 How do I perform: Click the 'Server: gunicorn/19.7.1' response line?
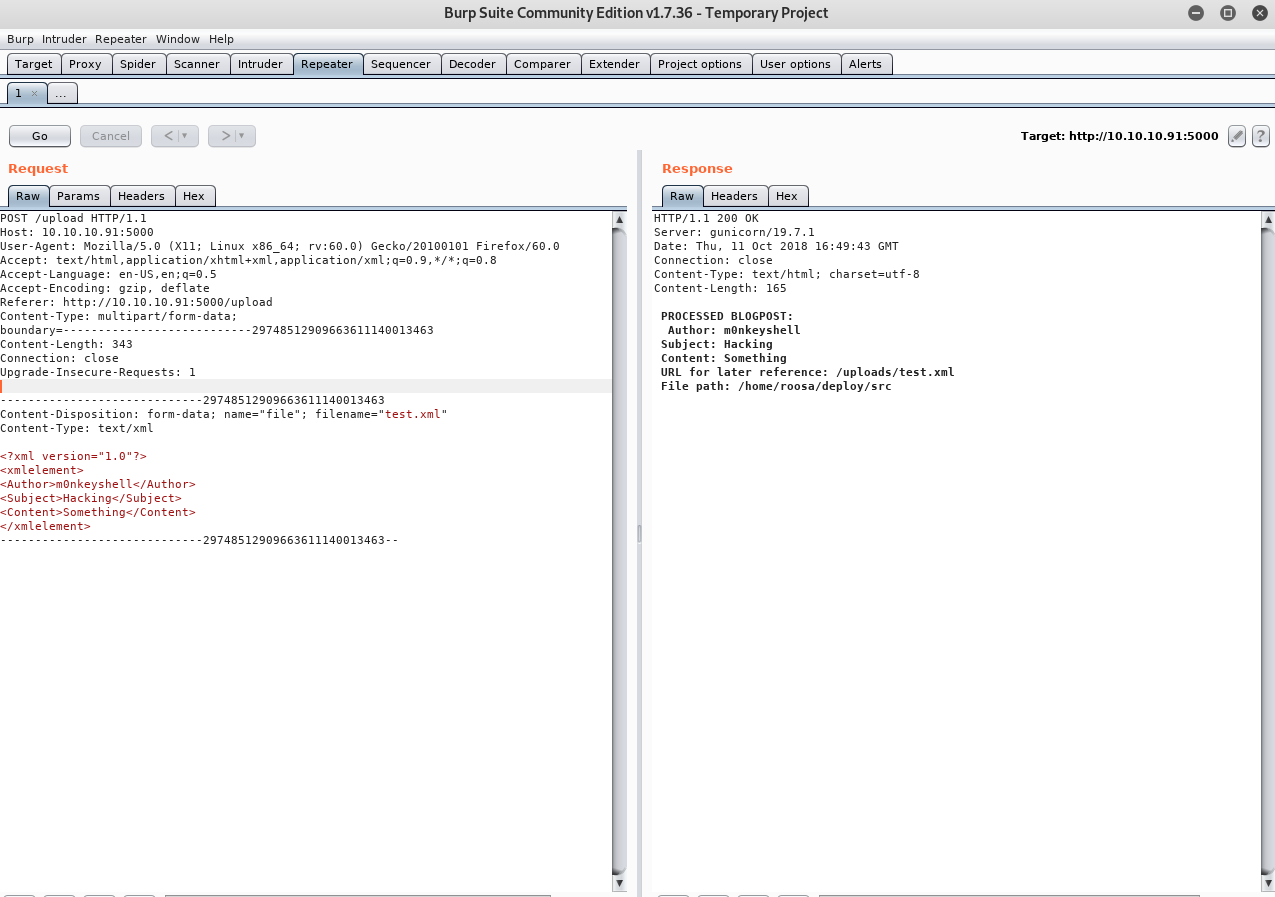(x=734, y=232)
